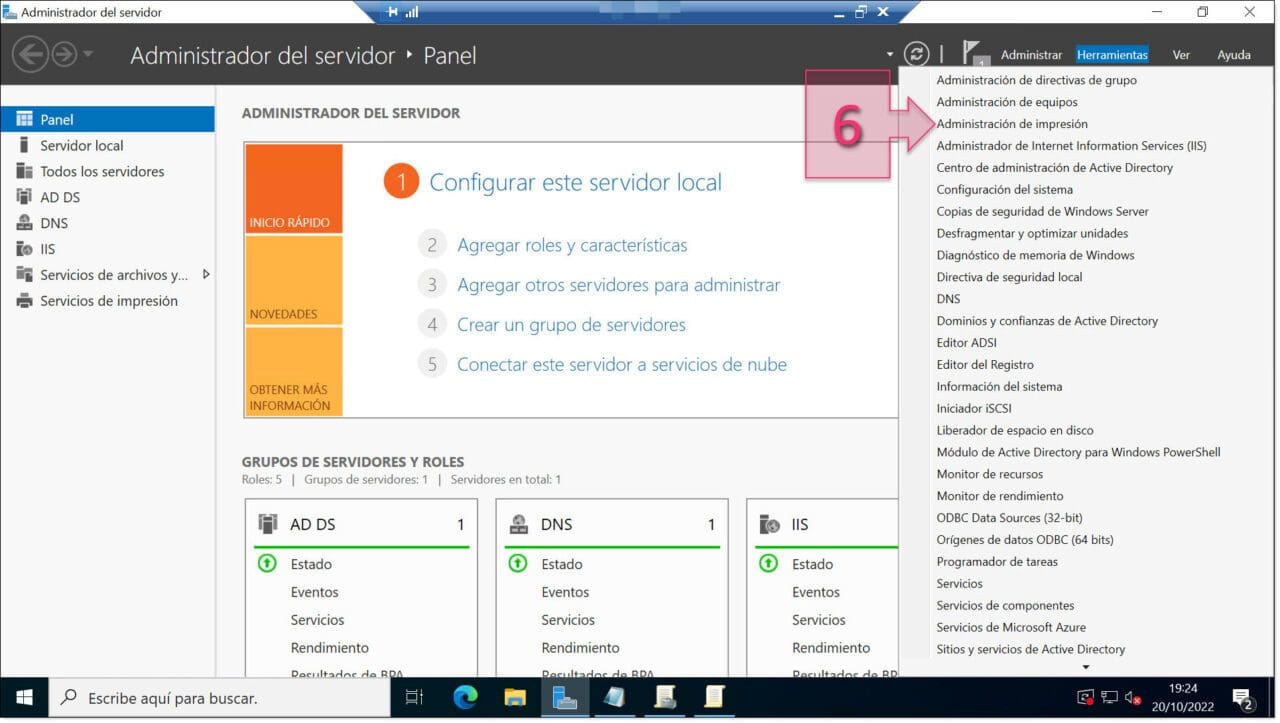Image resolution: width=1280 pixels, height=723 pixels.
Task: Open the Administrar menu
Action: coord(1031,55)
